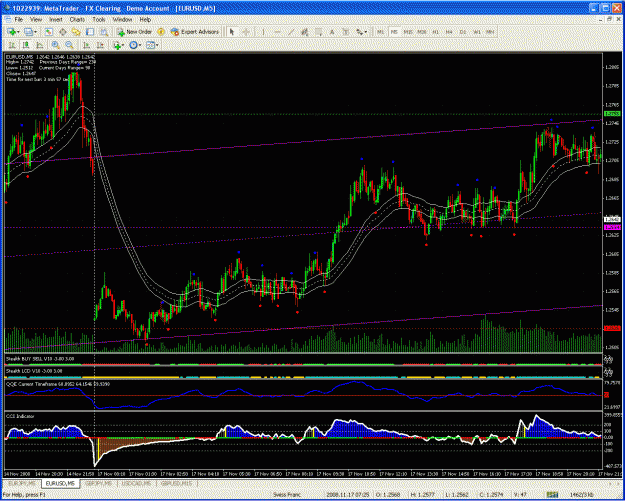This screenshot has height=501, width=625.
Task: Switch to the GBPJPY,M5 chart tab
Action: pyautogui.click(x=99, y=483)
